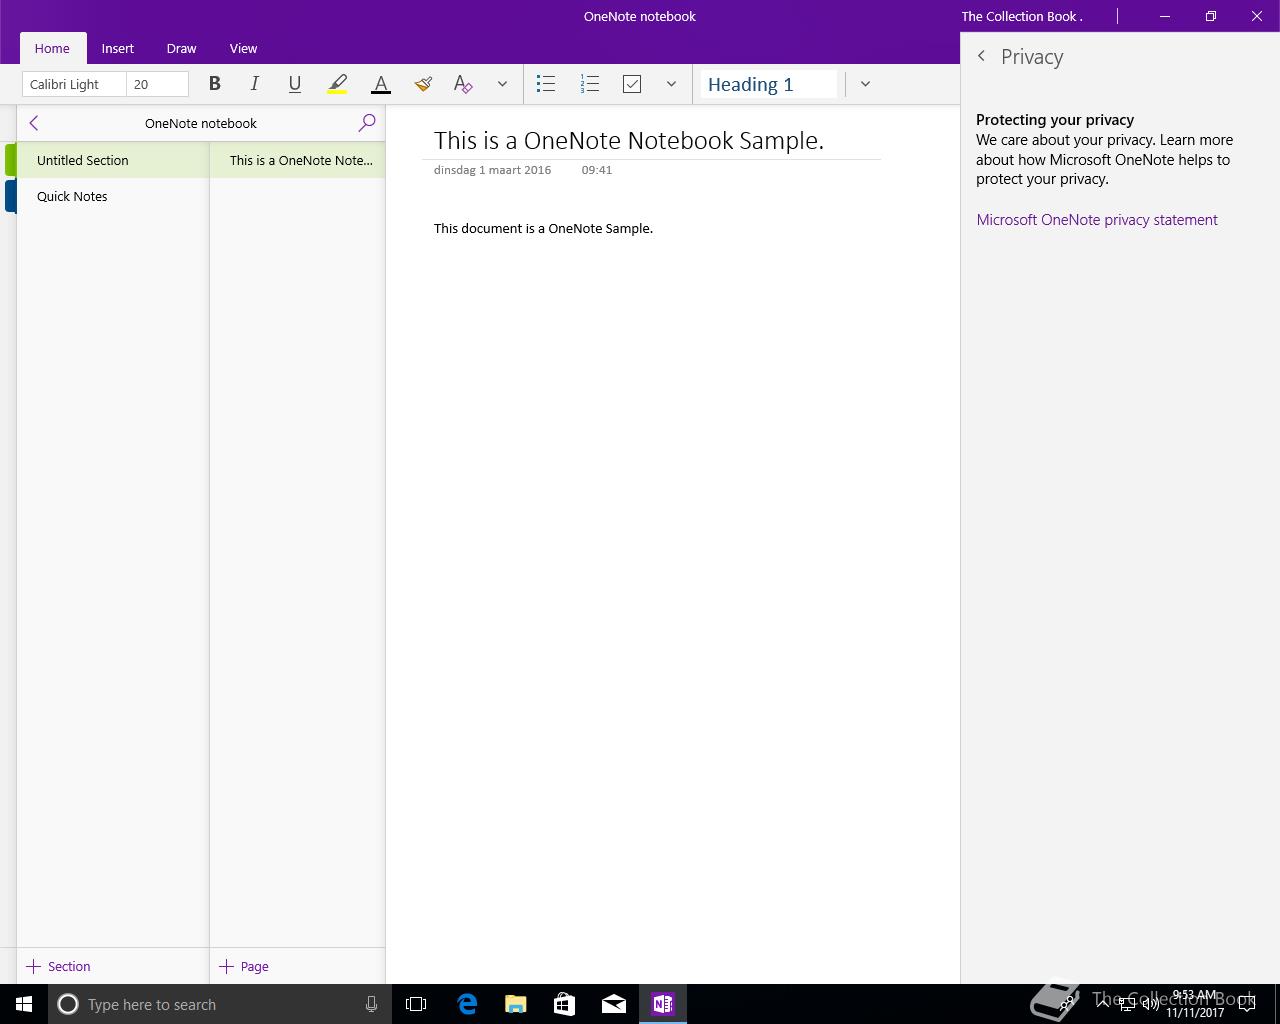The height and width of the screenshot is (1024, 1280).
Task: Select the format painter brush
Action: tap(423, 84)
